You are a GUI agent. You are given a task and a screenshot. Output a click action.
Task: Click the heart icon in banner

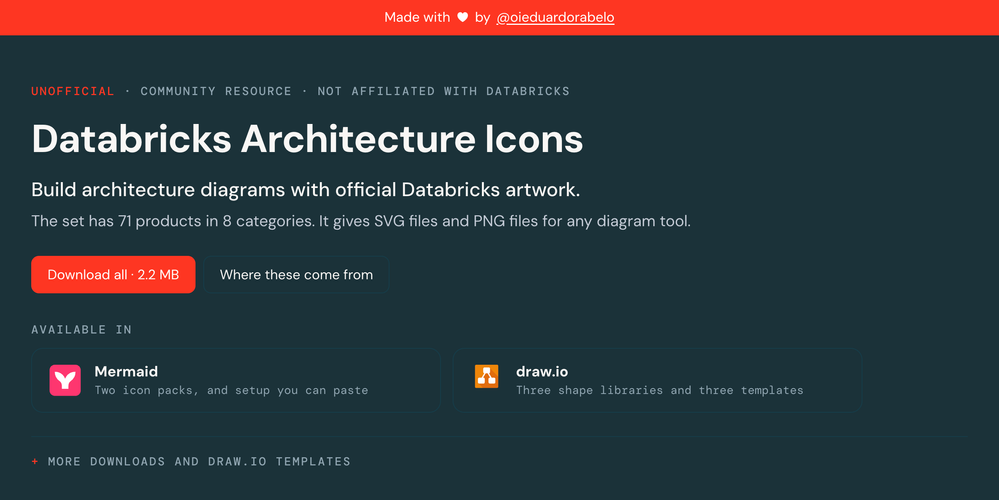point(463,17)
